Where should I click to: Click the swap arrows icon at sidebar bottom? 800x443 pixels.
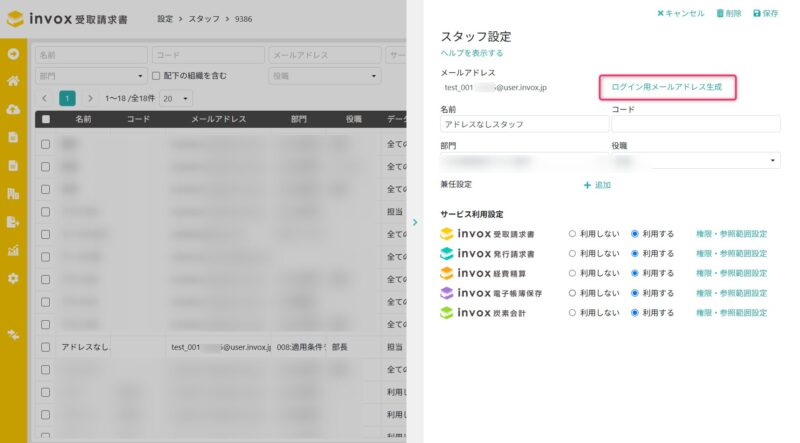click(x=13, y=335)
